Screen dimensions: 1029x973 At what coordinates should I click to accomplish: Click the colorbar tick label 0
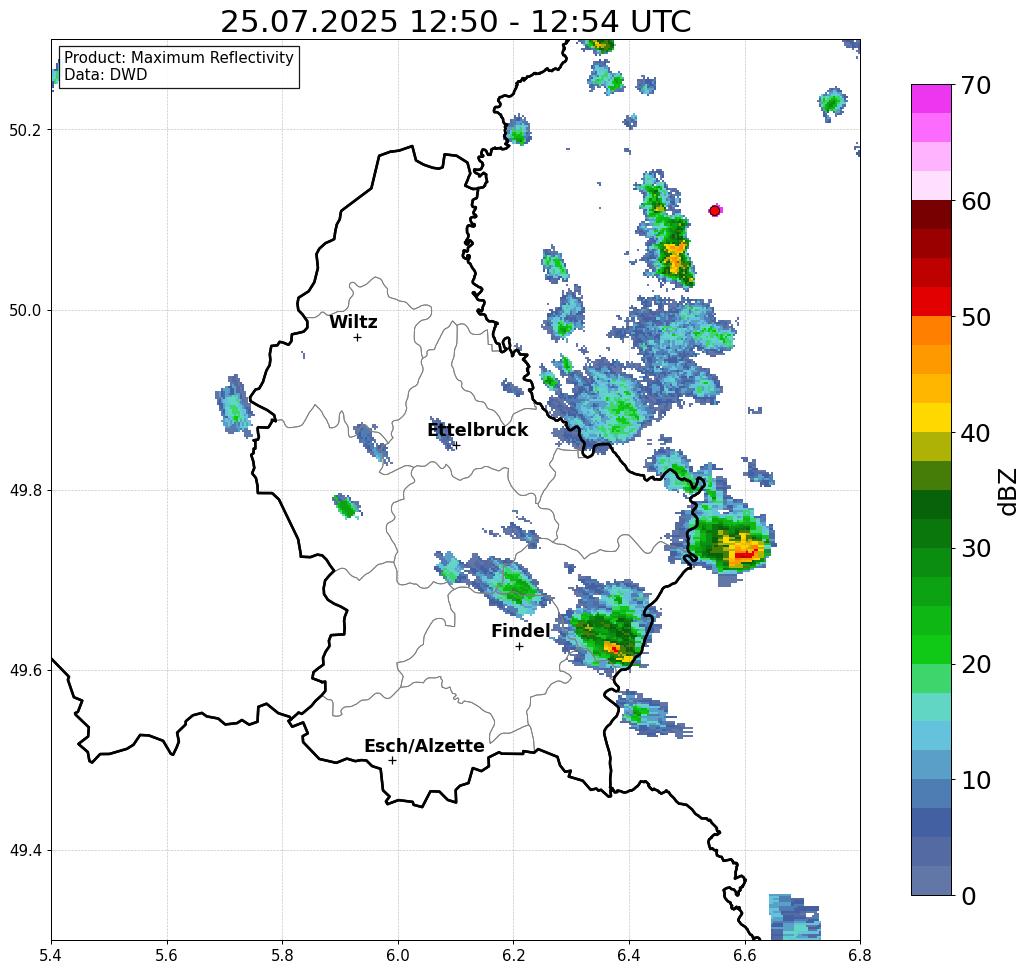click(x=969, y=896)
